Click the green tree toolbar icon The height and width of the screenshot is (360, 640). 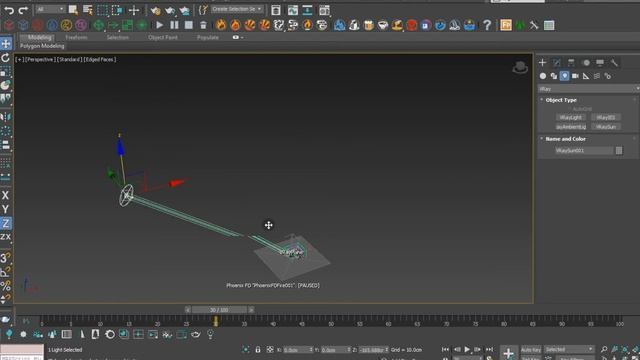coord(520,25)
